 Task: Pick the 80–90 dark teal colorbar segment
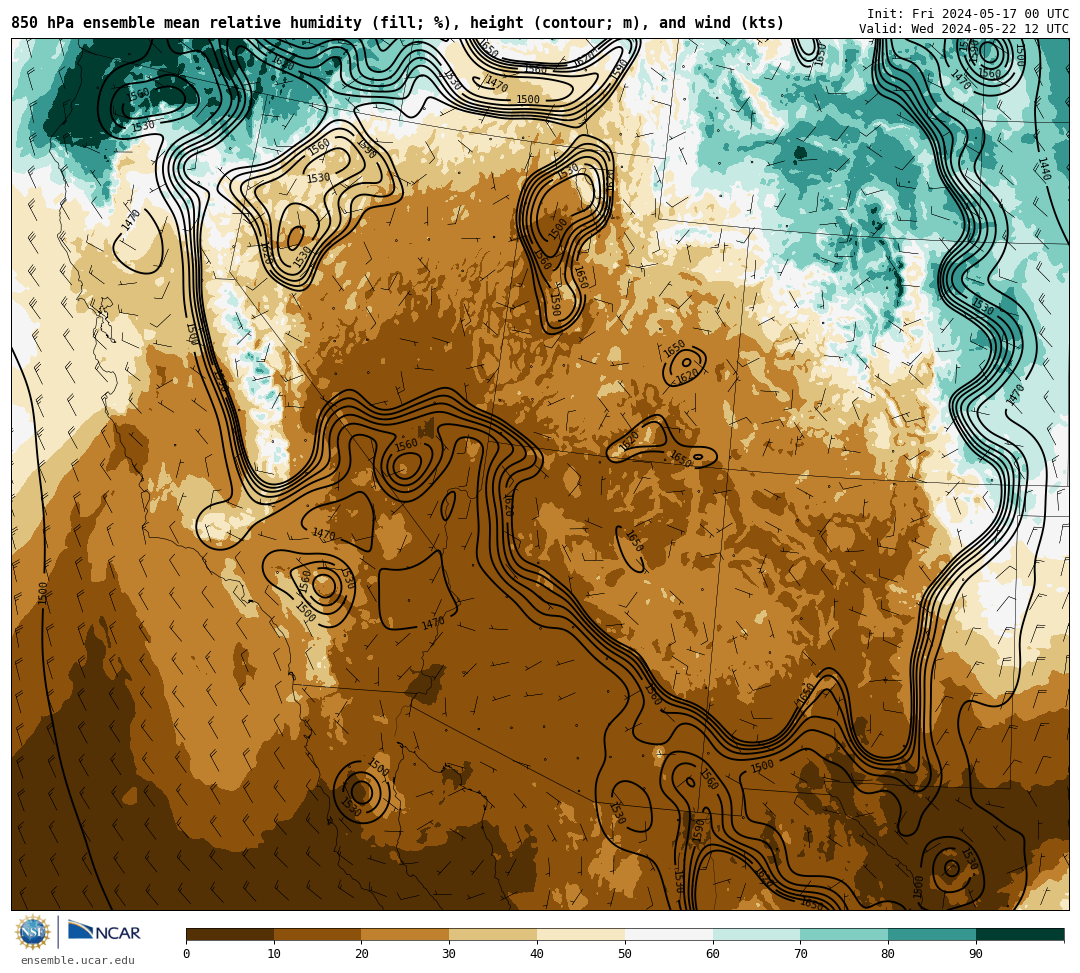click(932, 934)
